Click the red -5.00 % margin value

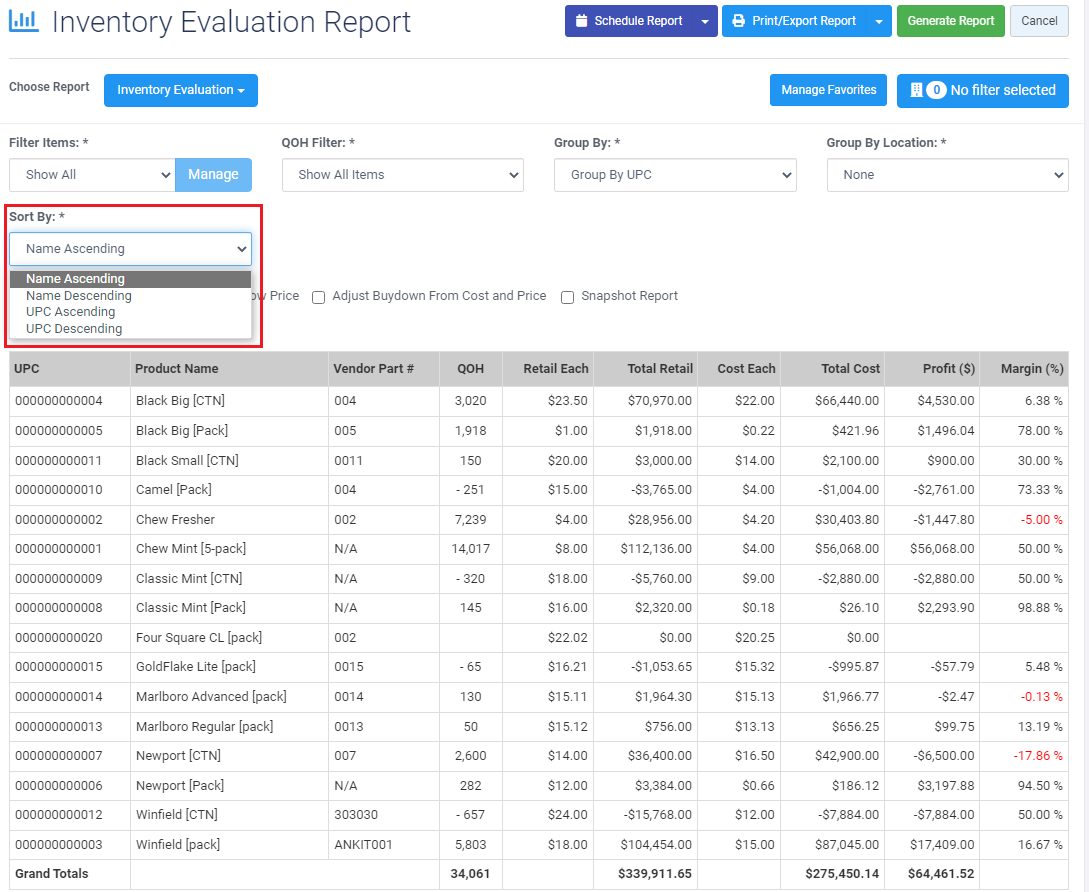pos(1041,520)
